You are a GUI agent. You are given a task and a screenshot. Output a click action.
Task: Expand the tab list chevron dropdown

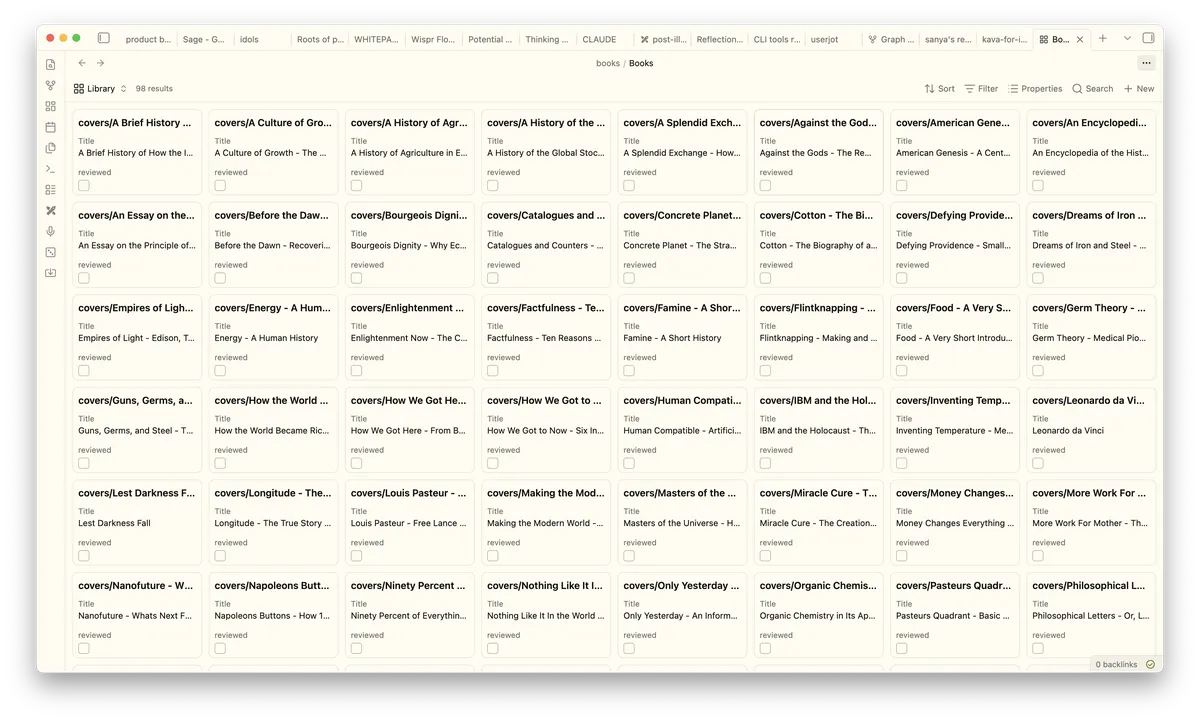1127,38
